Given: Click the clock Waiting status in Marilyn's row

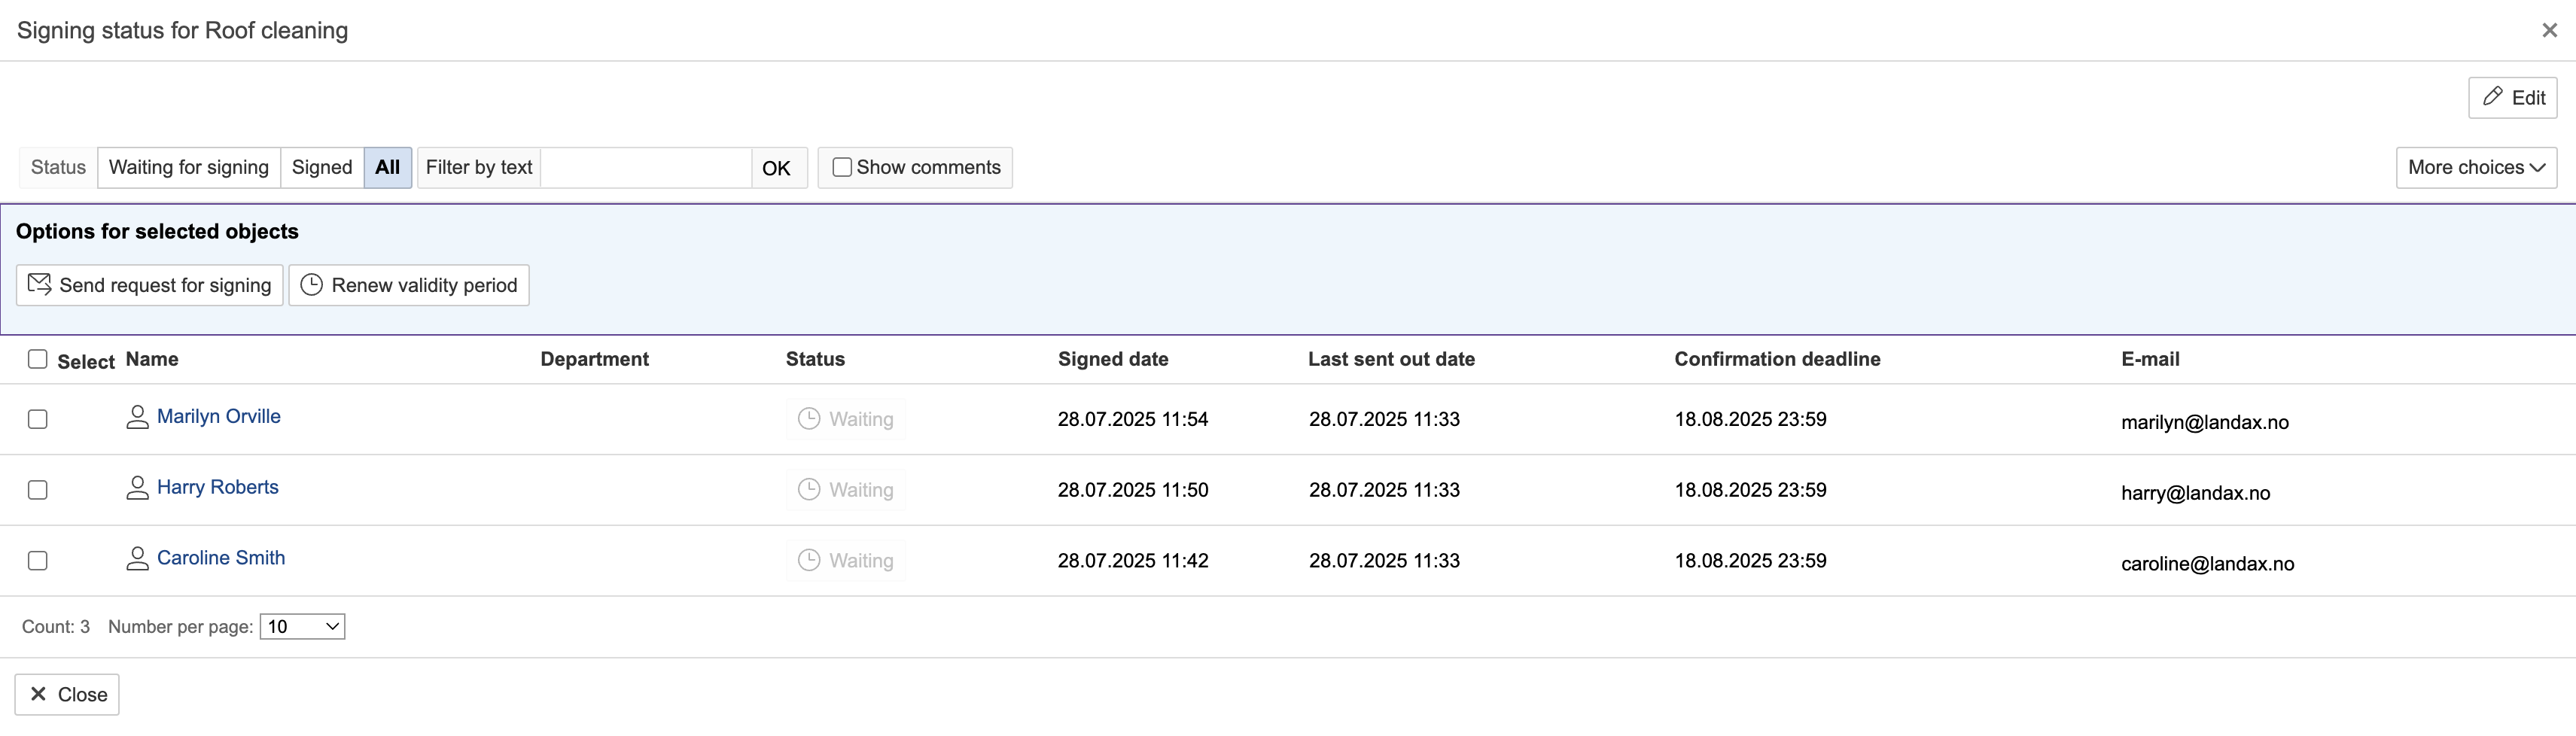Looking at the screenshot, I should click(x=809, y=419).
